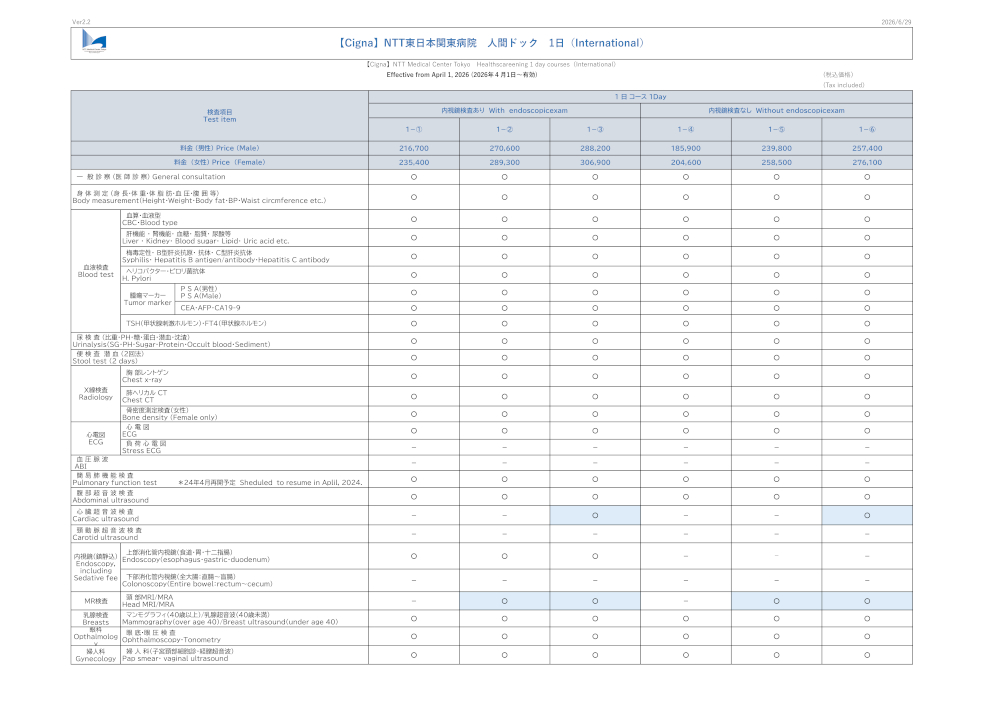Select course column header '1−③'
The image size is (1000, 707).
(595, 129)
